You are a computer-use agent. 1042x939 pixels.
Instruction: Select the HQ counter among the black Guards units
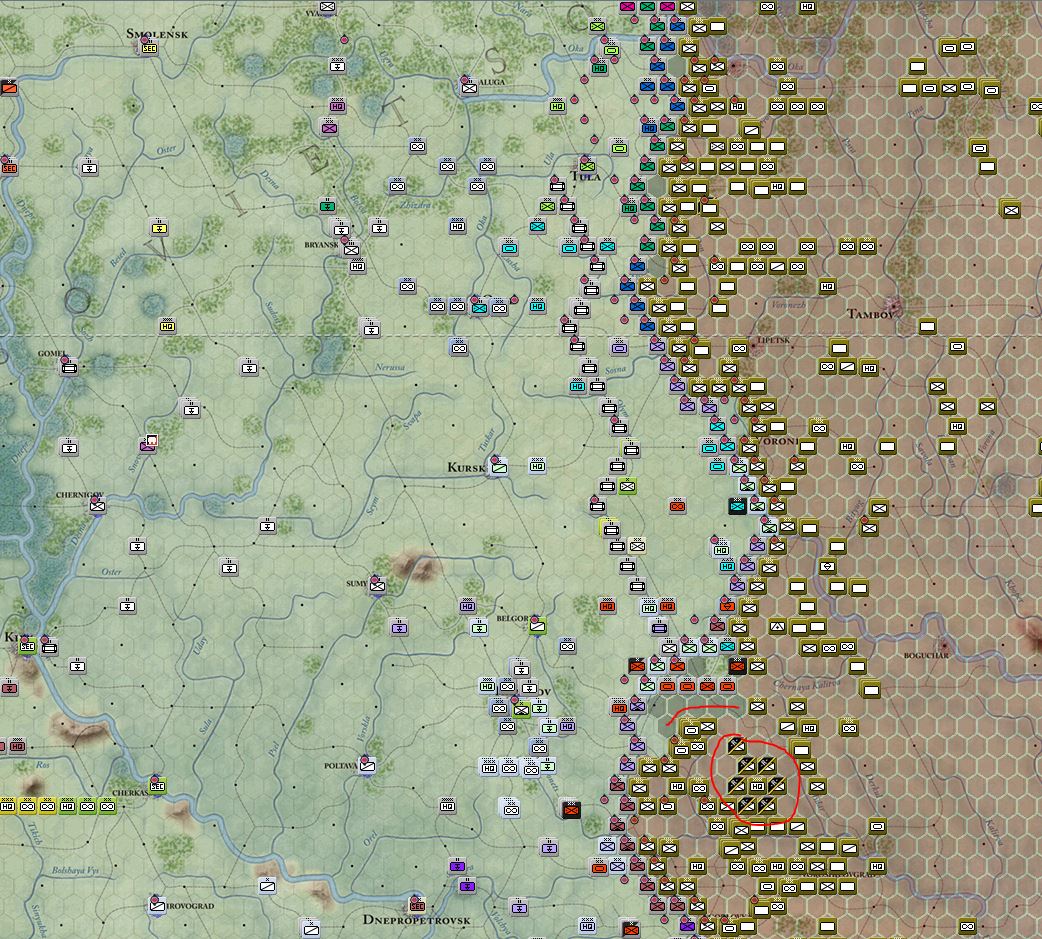(x=757, y=785)
